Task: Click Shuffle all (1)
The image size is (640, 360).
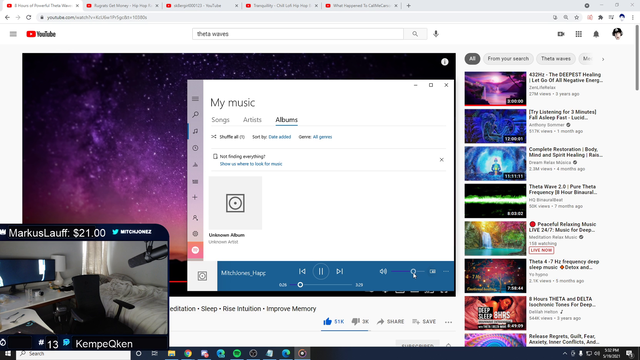Action: pos(228,137)
